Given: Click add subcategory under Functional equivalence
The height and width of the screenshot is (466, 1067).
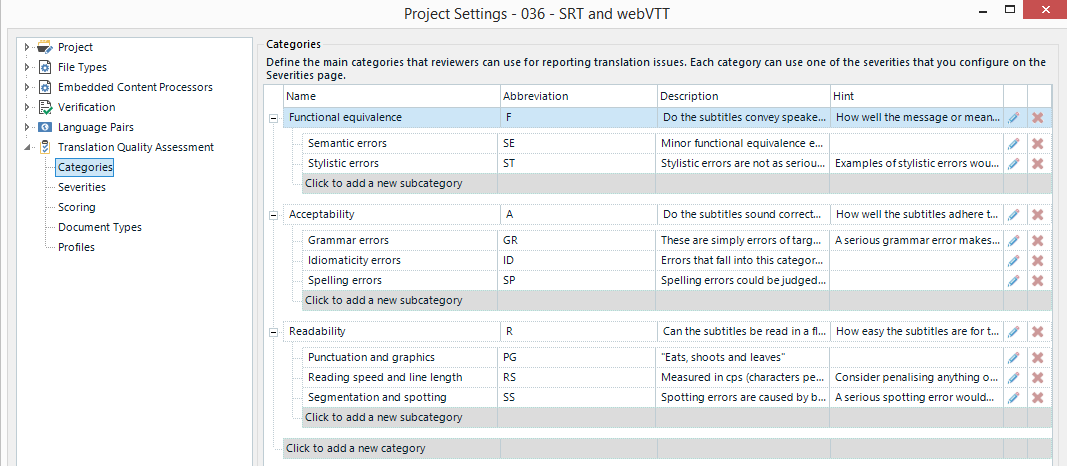Looking at the screenshot, I should (399, 183).
